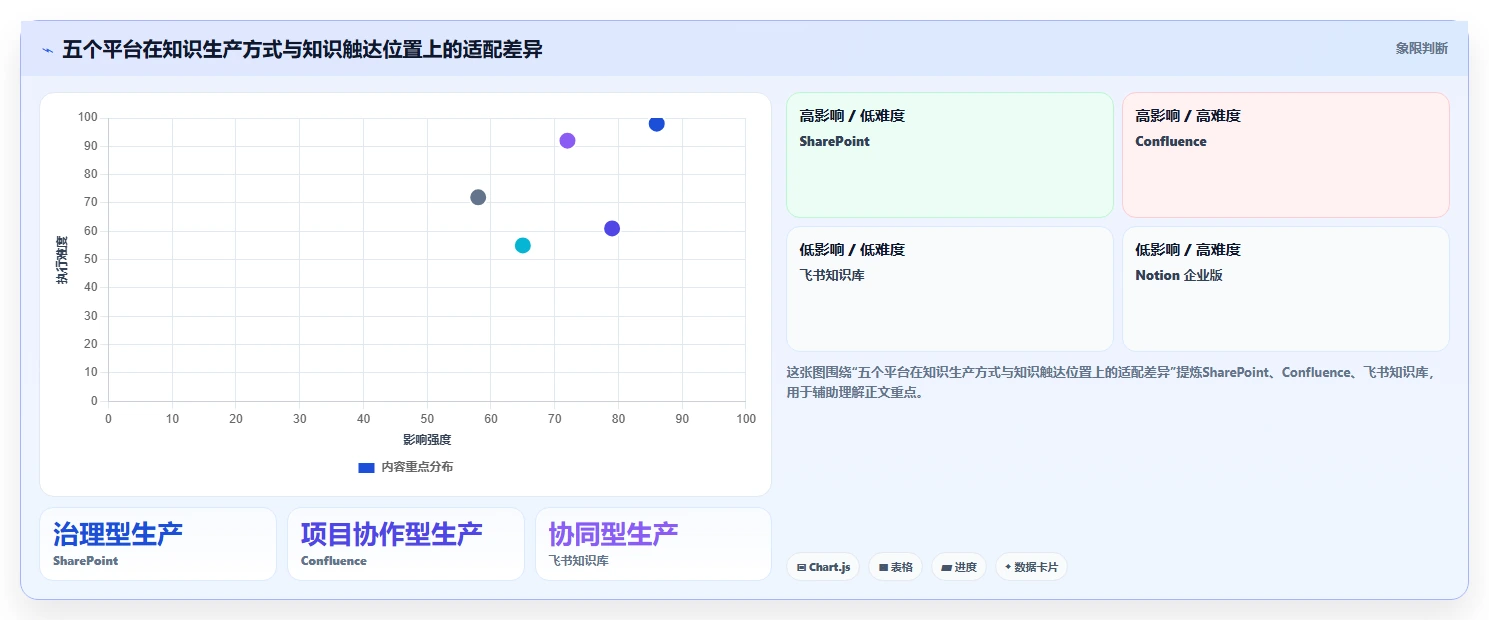Toggle the 内容重点分布 legend swatch
Viewport: 1489px width, 620px height.
366,468
